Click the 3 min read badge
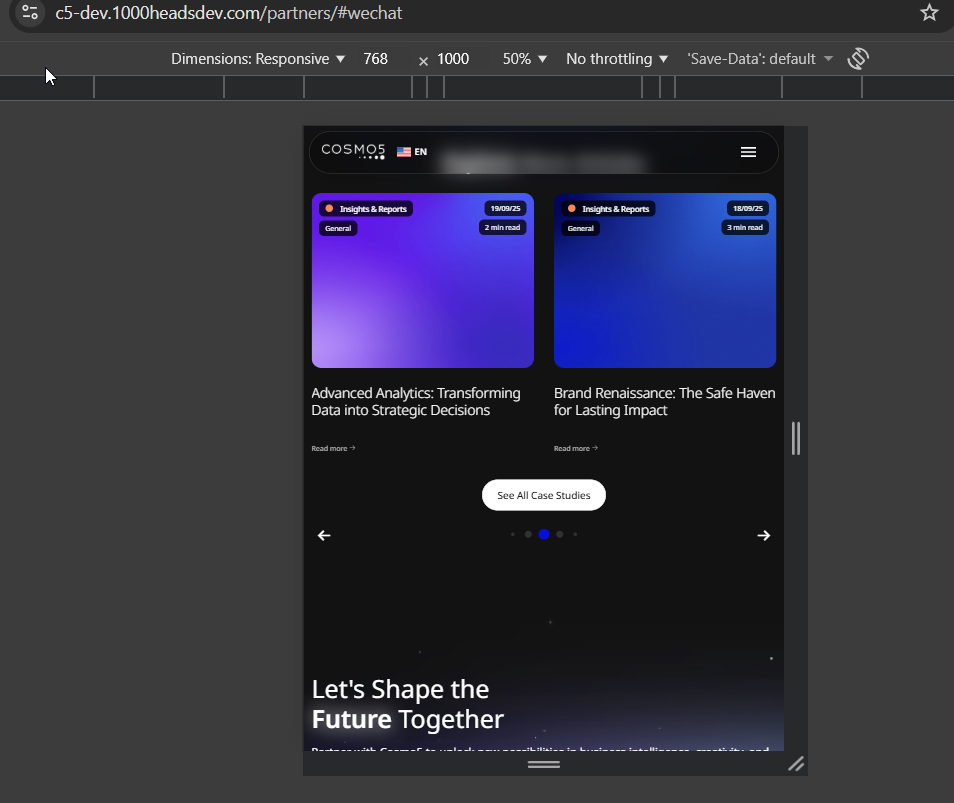Screen dimensions: 954x803 (x=745, y=228)
